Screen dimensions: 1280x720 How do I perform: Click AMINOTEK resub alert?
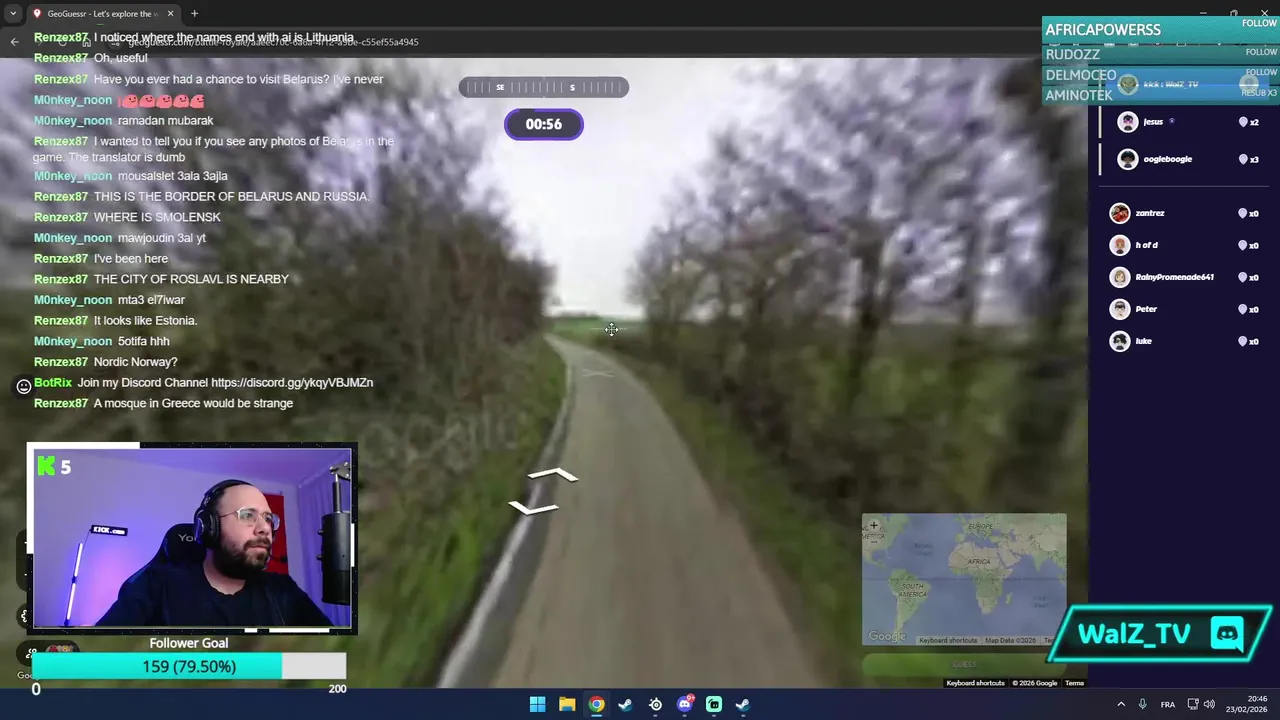(x=1161, y=95)
